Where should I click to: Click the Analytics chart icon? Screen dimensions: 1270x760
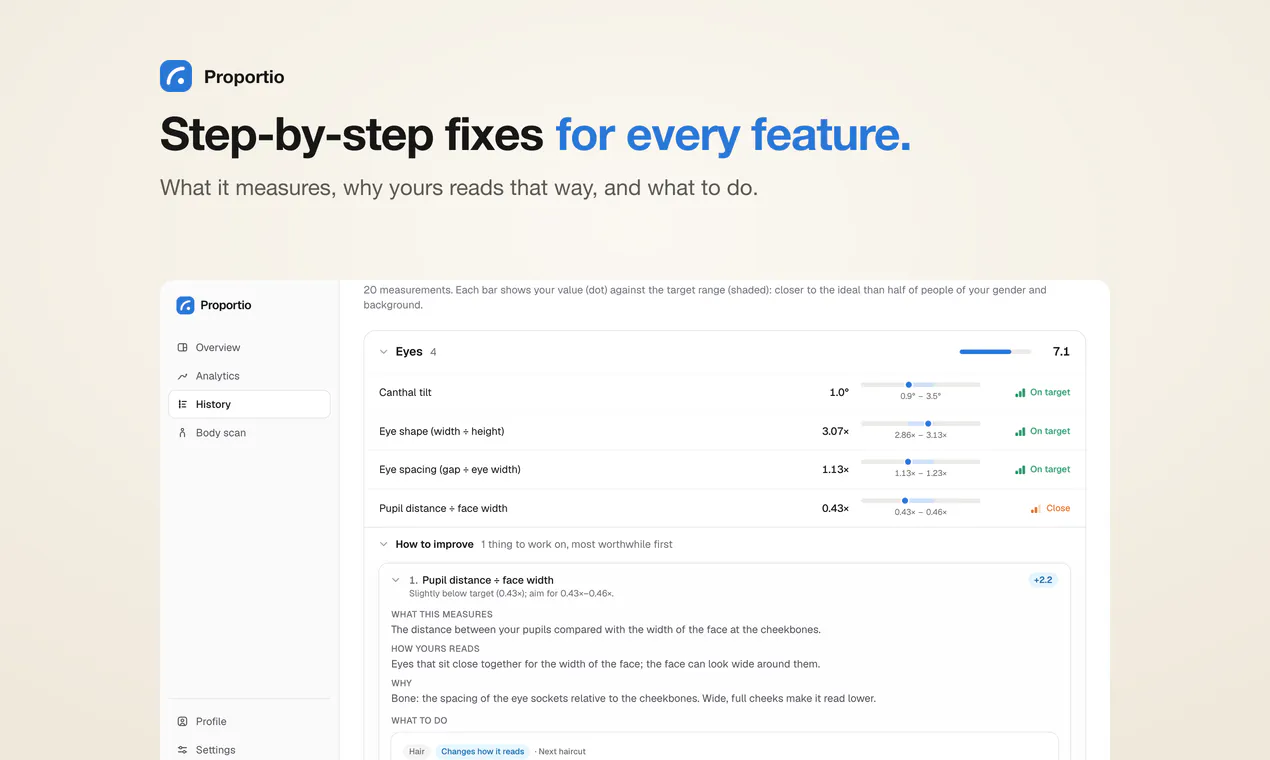coord(182,376)
